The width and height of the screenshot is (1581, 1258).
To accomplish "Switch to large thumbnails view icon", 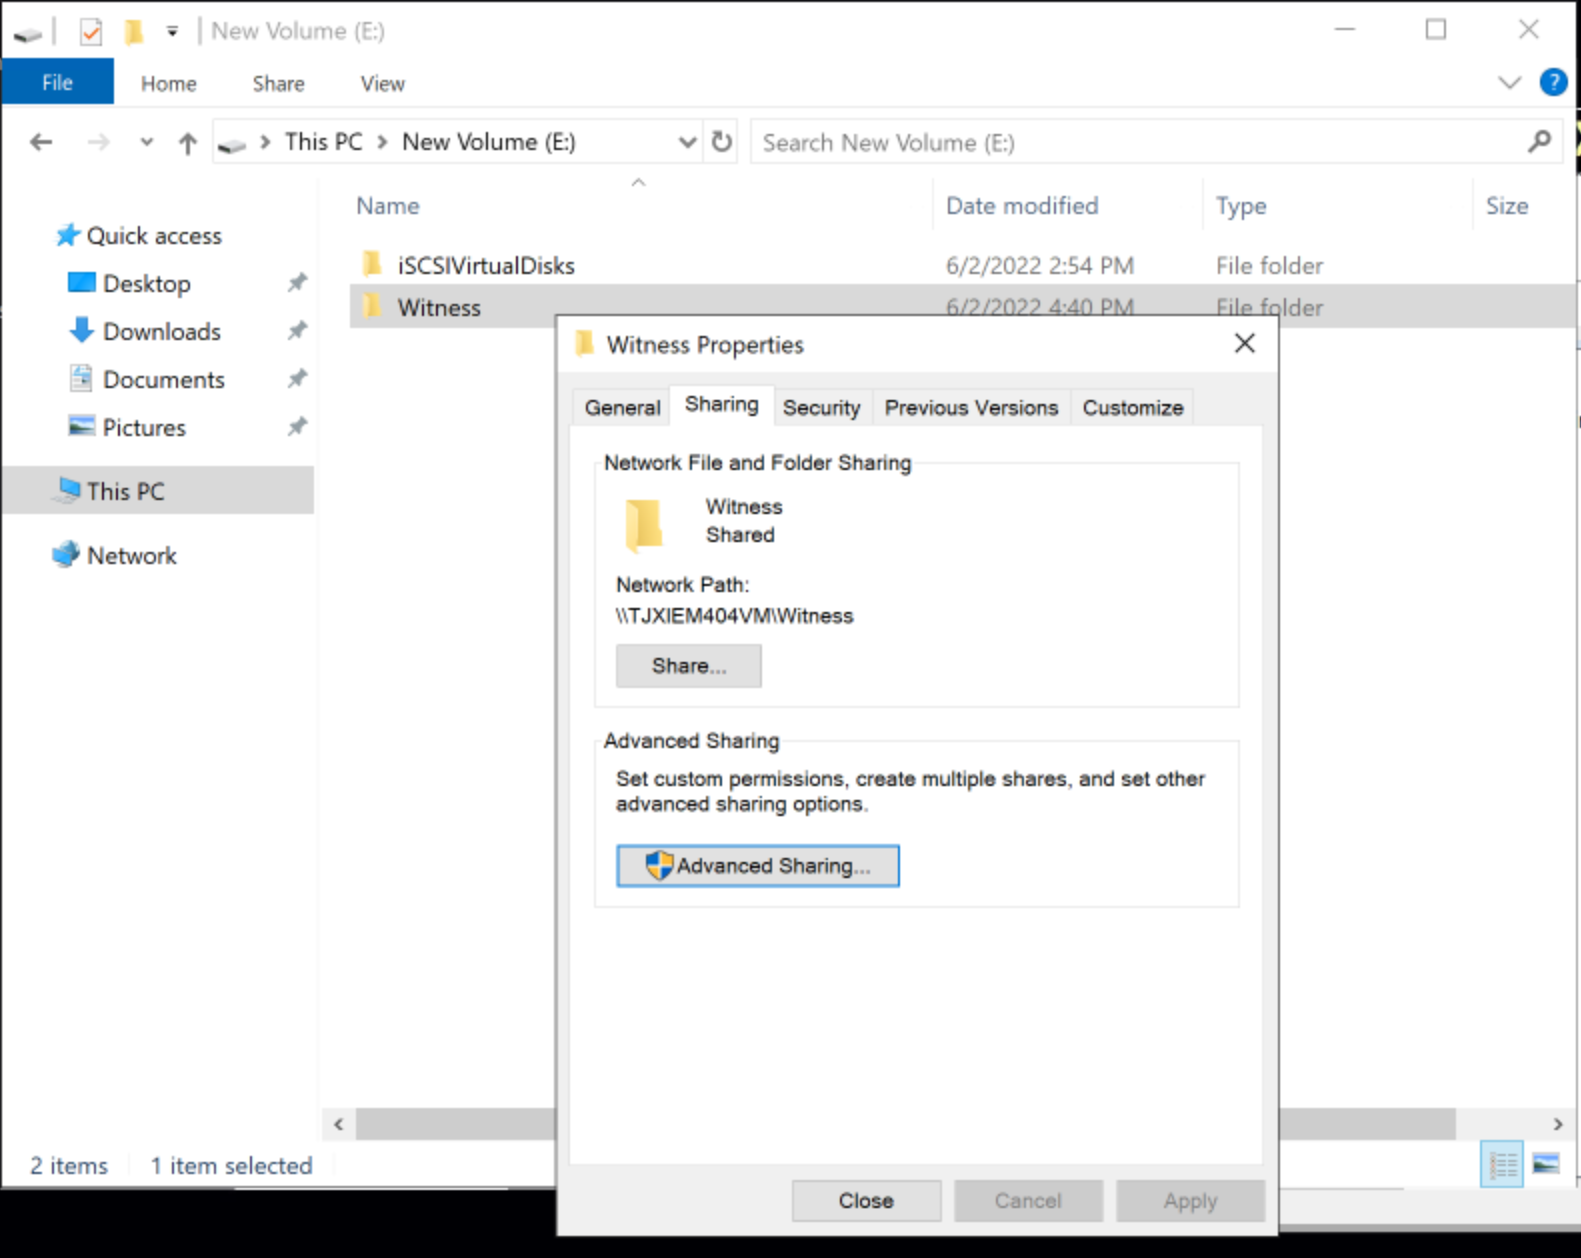I will [1546, 1164].
